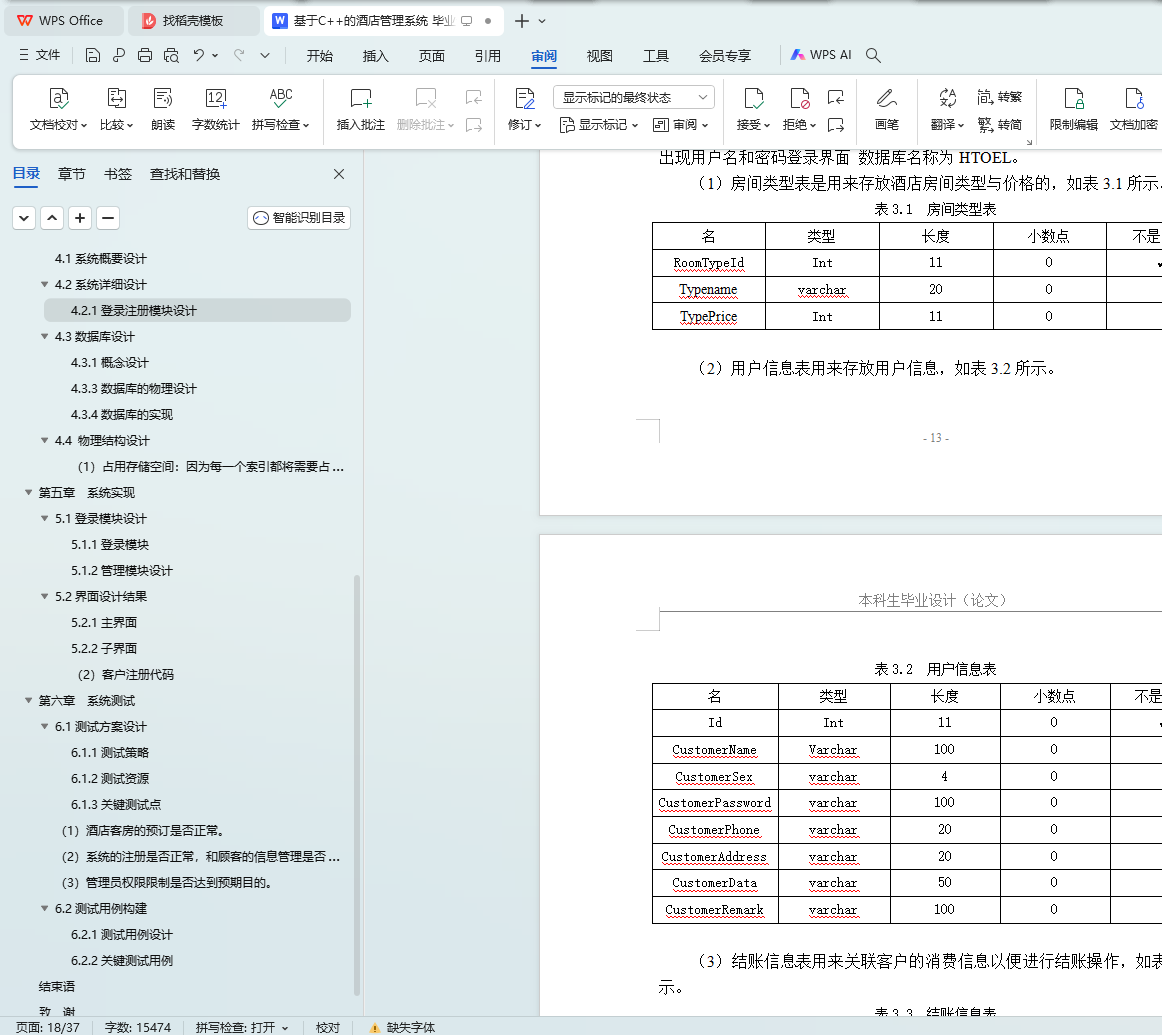The width and height of the screenshot is (1162, 1035).
Task: Add a new document tab
Action: pyautogui.click(x=522, y=21)
